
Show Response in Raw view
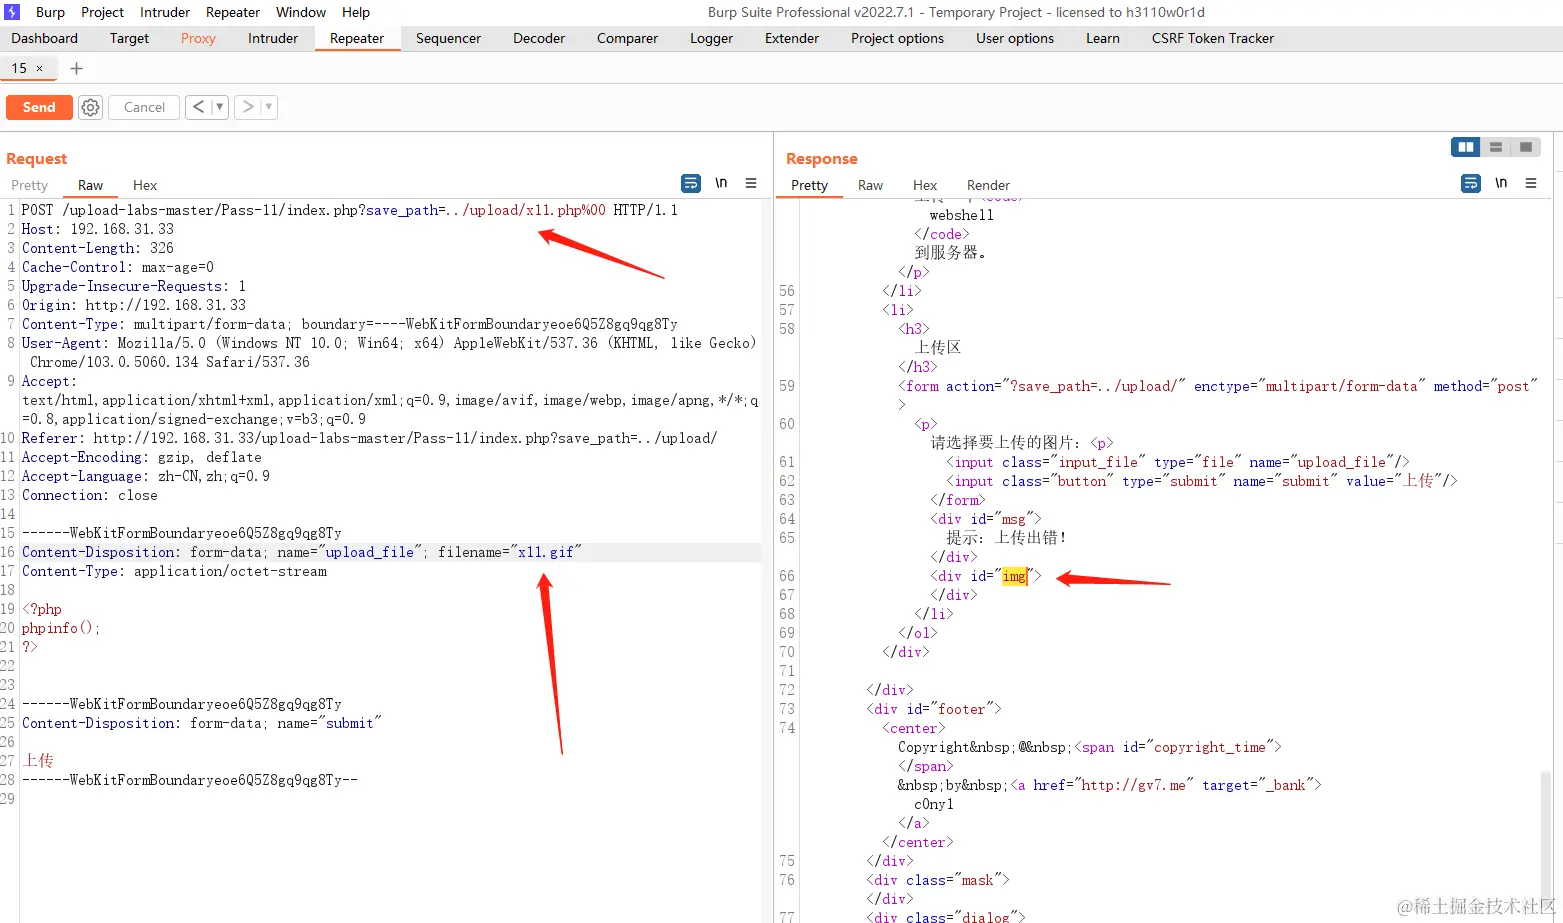(870, 185)
